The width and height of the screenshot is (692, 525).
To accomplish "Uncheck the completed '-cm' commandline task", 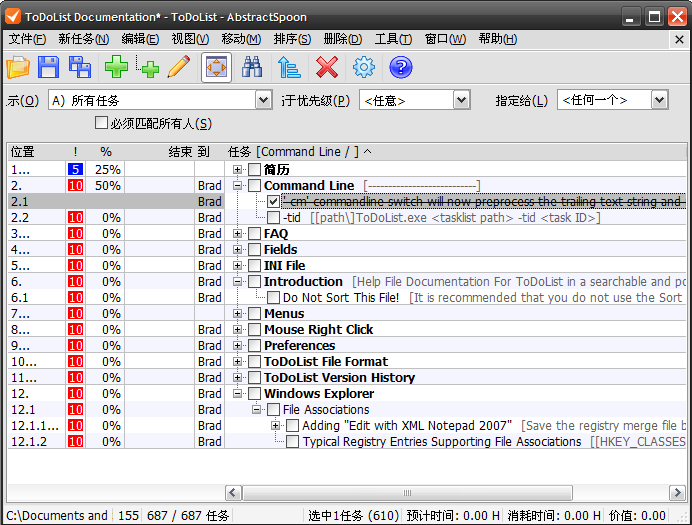I will tap(274, 202).
